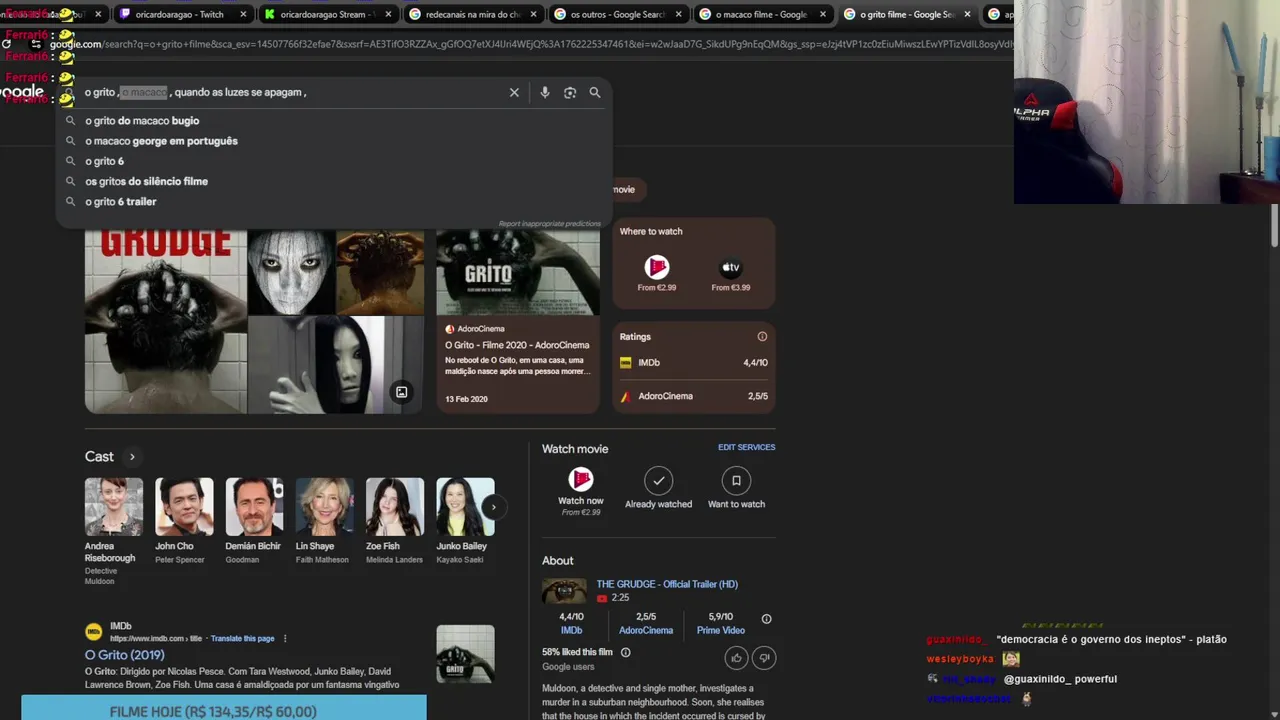Open Apple TV option from €3.99
This screenshot has width=1280, height=720.
(731, 273)
